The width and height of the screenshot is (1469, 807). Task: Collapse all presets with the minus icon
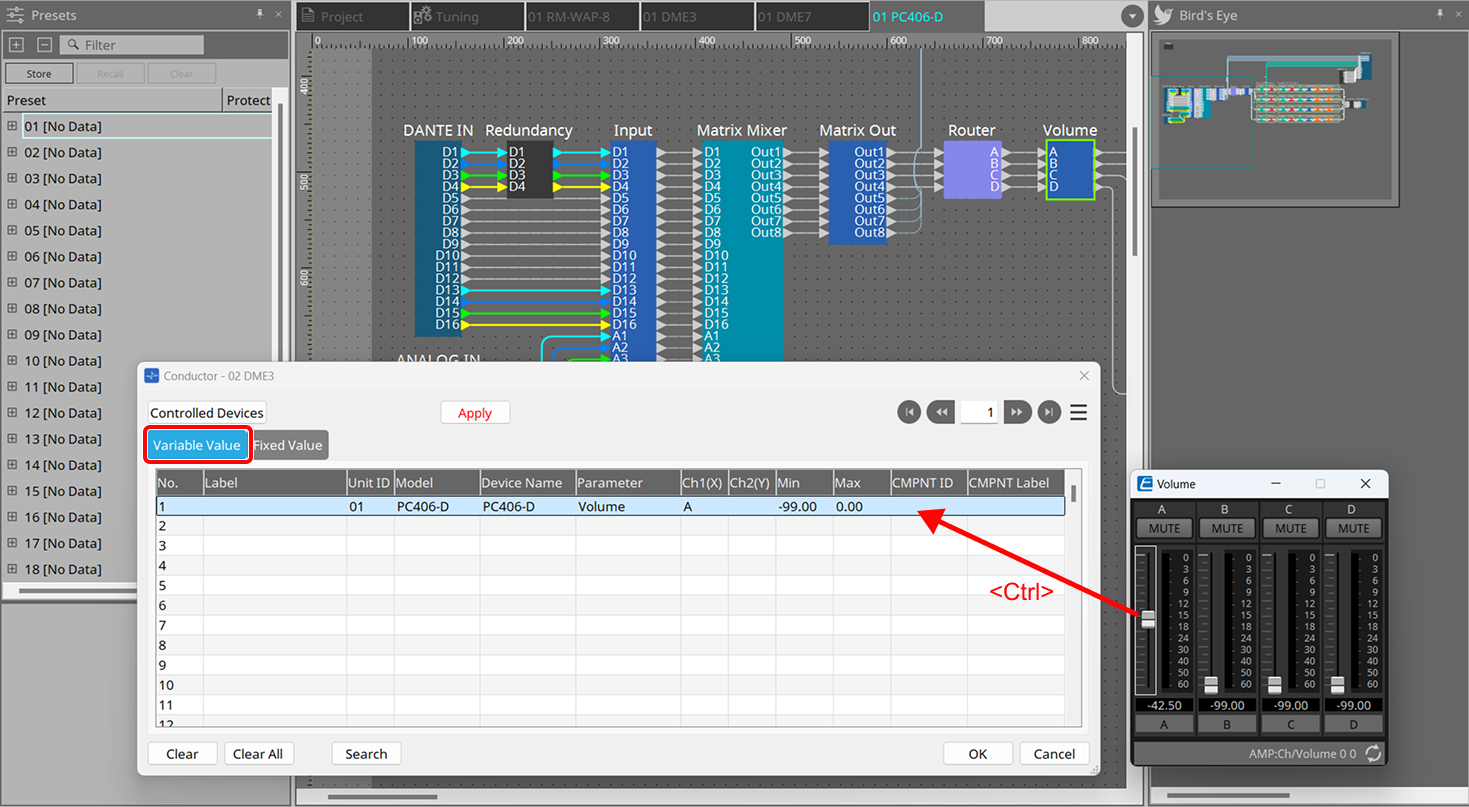(x=43, y=45)
